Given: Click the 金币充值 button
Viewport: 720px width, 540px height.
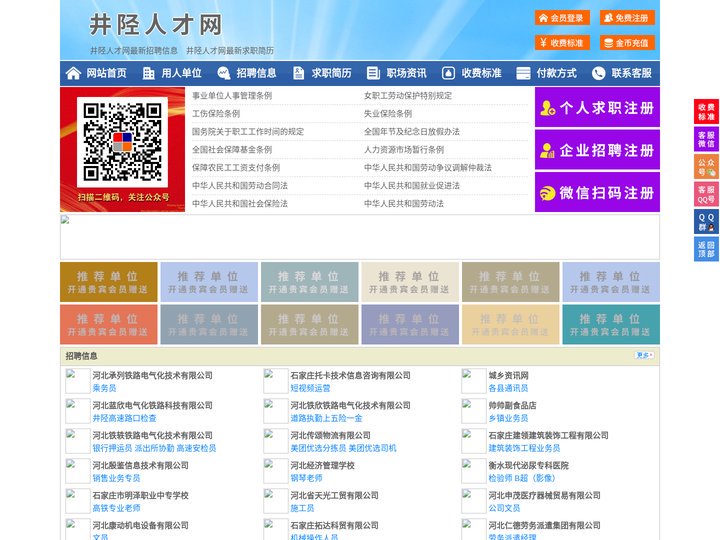Looking at the screenshot, I should (x=627, y=43).
